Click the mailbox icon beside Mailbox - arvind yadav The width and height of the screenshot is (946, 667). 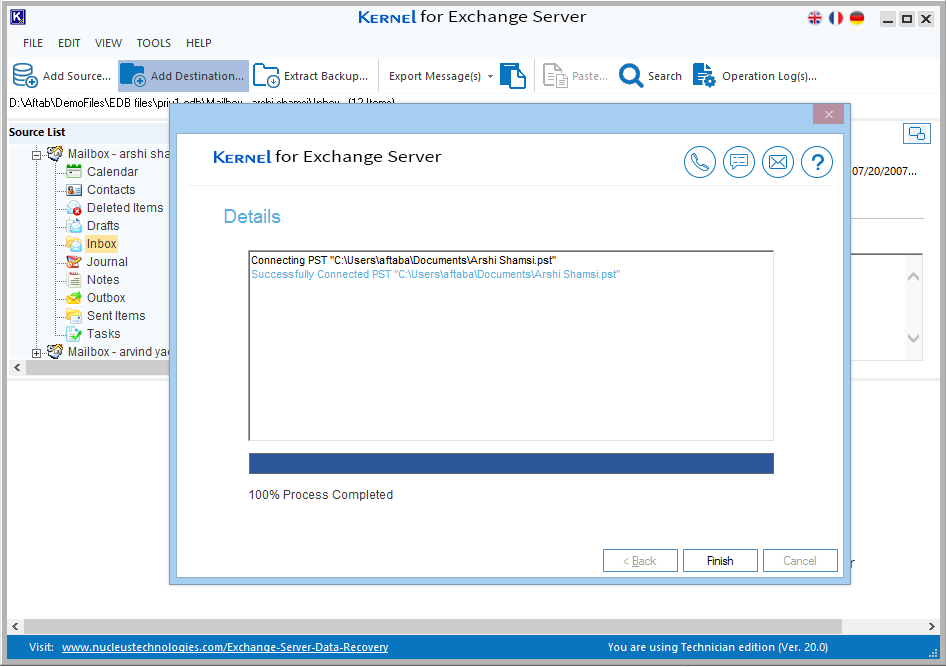click(55, 351)
